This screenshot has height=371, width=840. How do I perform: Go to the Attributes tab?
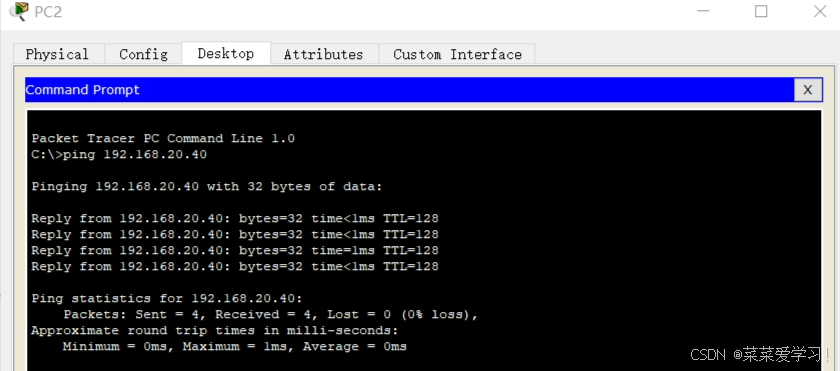(324, 54)
